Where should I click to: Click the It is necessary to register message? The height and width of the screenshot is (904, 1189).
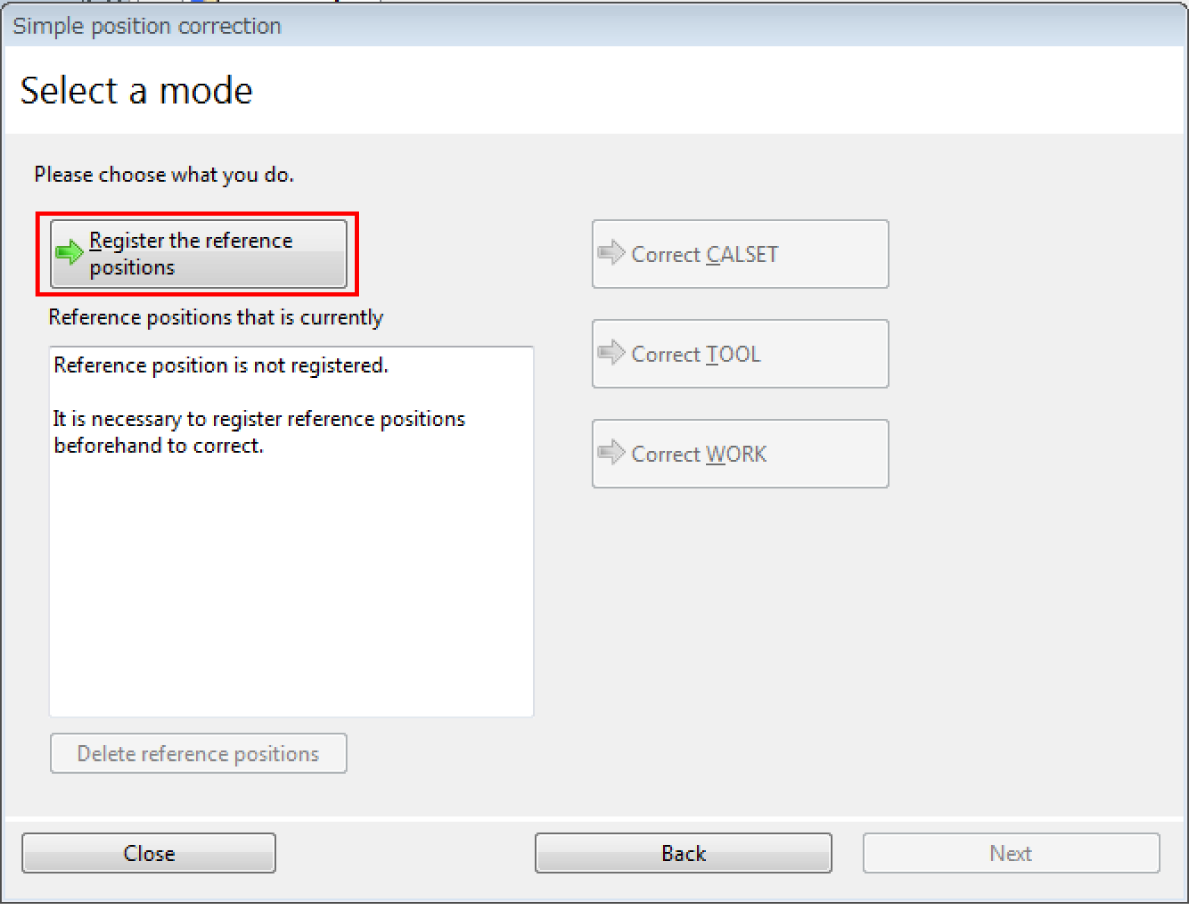pos(259,419)
